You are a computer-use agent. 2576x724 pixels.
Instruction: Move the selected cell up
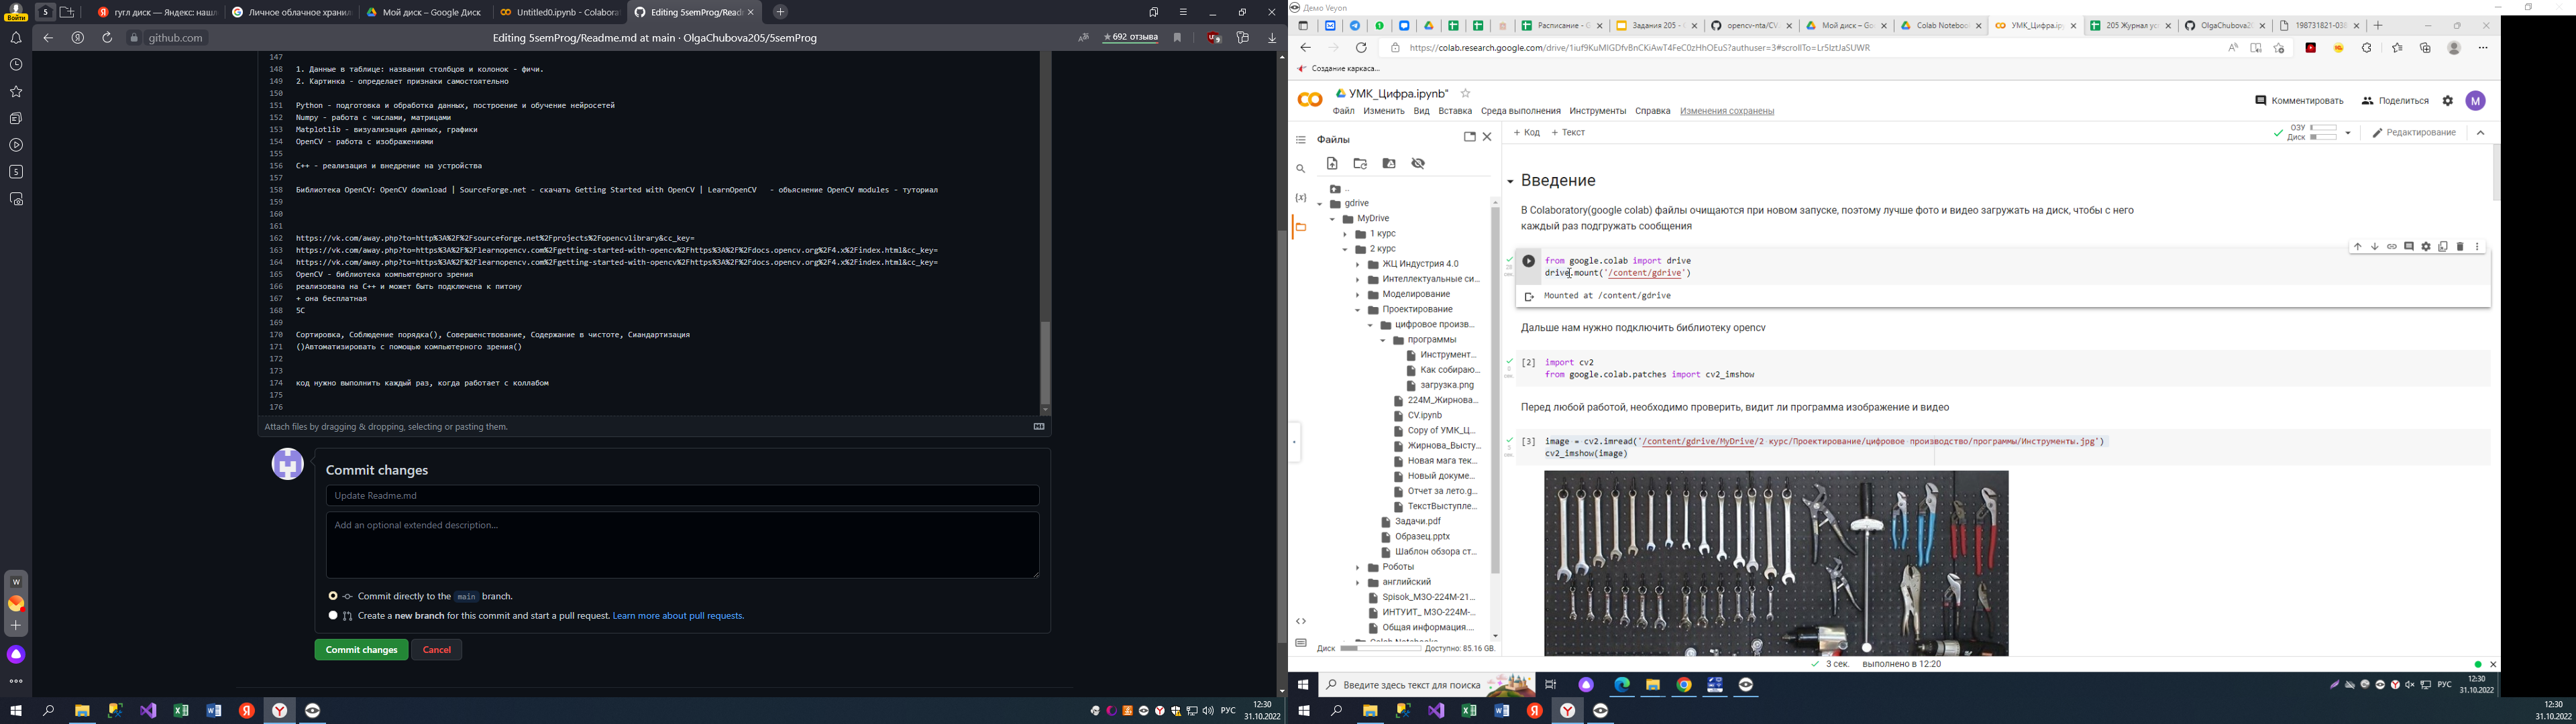click(x=2357, y=247)
